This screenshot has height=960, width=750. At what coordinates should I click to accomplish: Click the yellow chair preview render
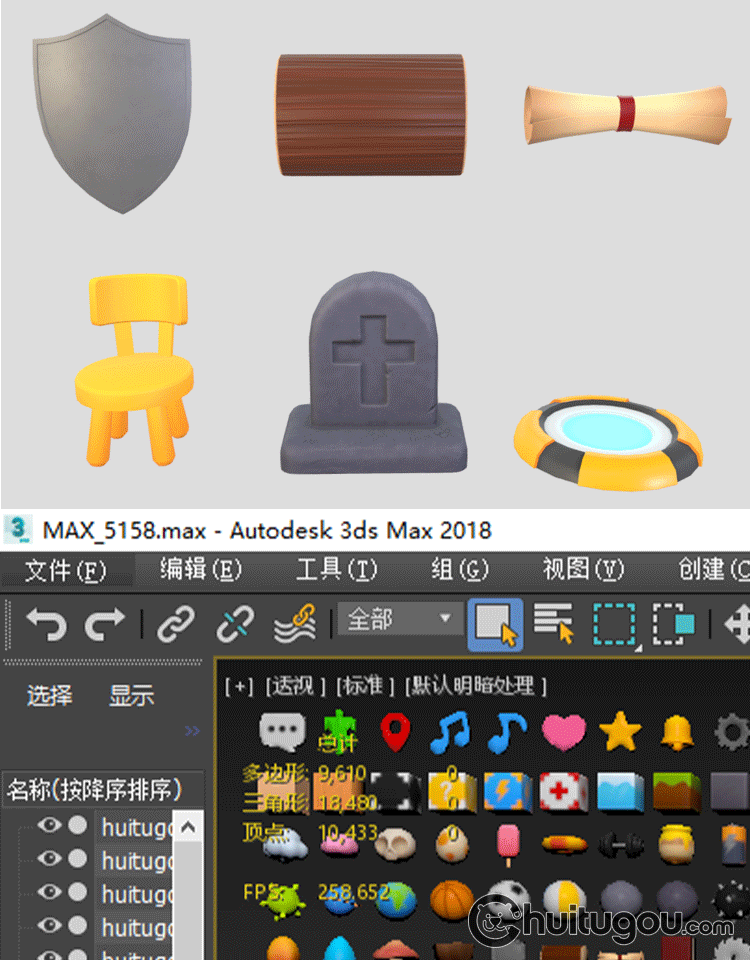pyautogui.click(x=135, y=369)
